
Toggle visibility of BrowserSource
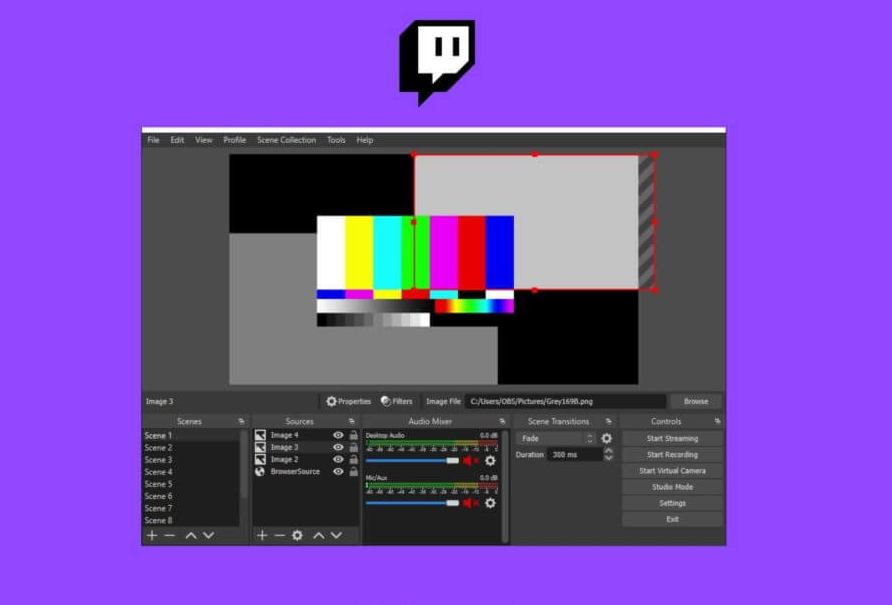click(x=338, y=471)
